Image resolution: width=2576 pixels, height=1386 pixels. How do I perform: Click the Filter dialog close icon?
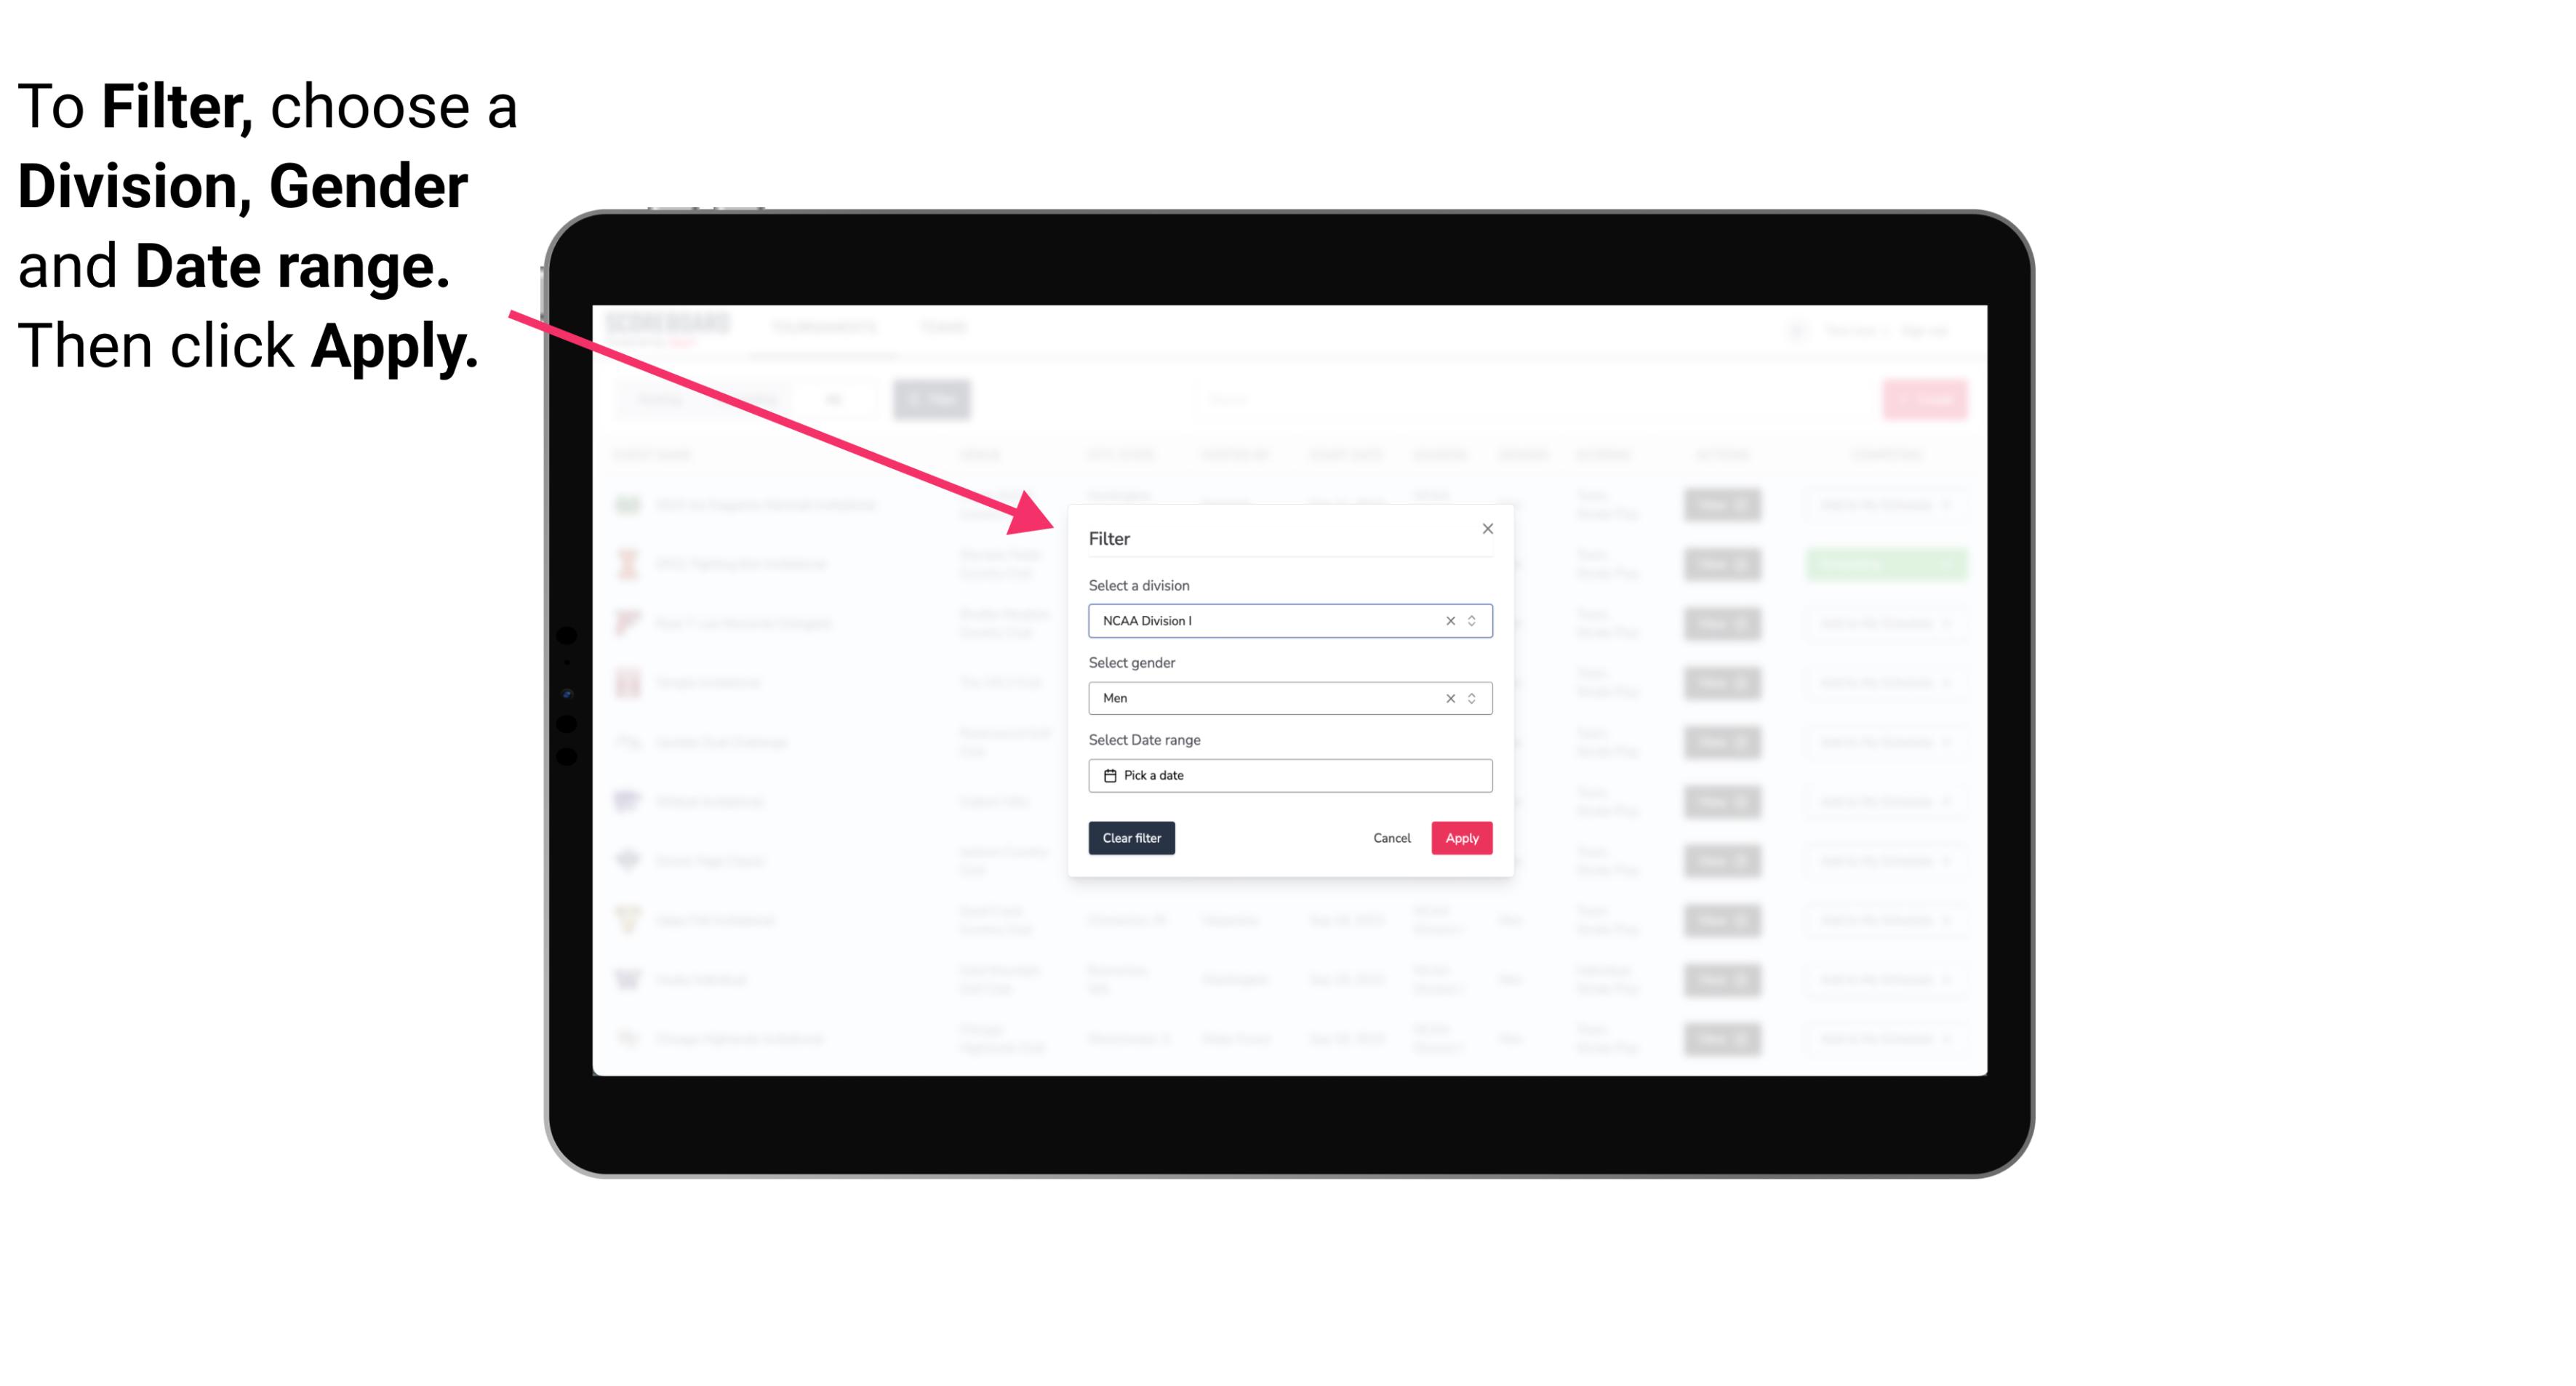pyautogui.click(x=1485, y=527)
